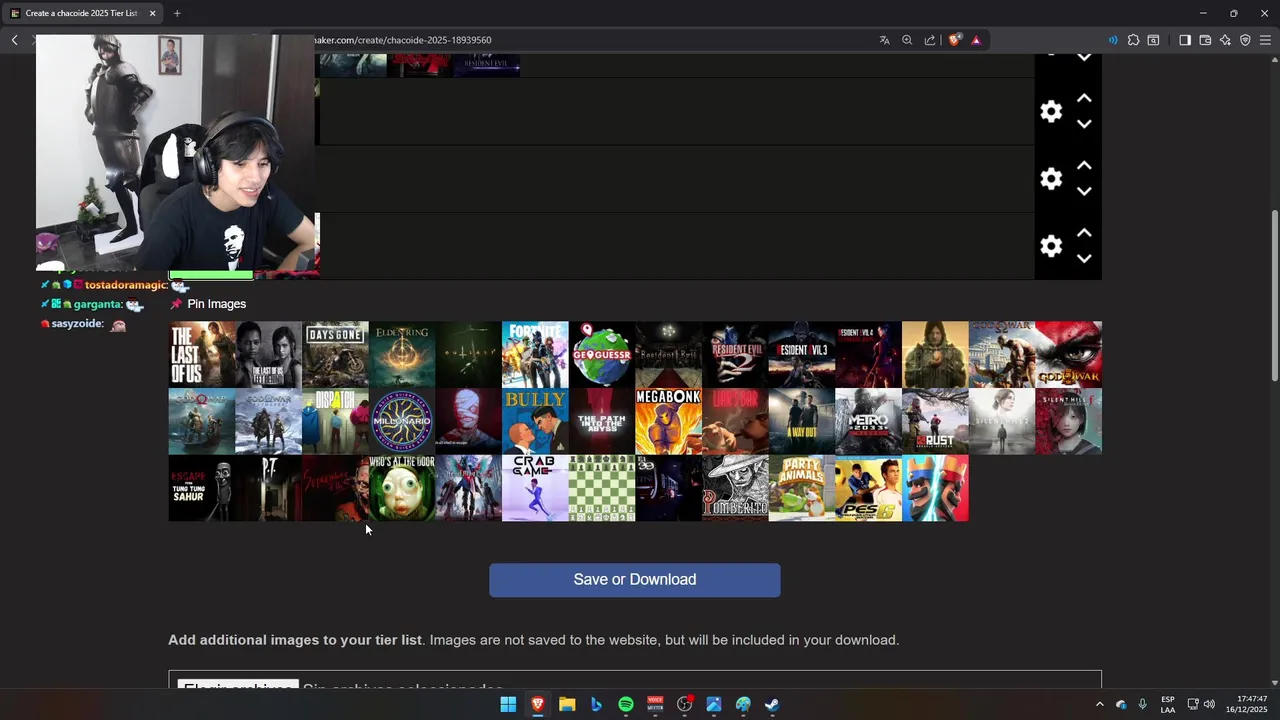Move second tier row down with arrow

pyautogui.click(x=1084, y=124)
